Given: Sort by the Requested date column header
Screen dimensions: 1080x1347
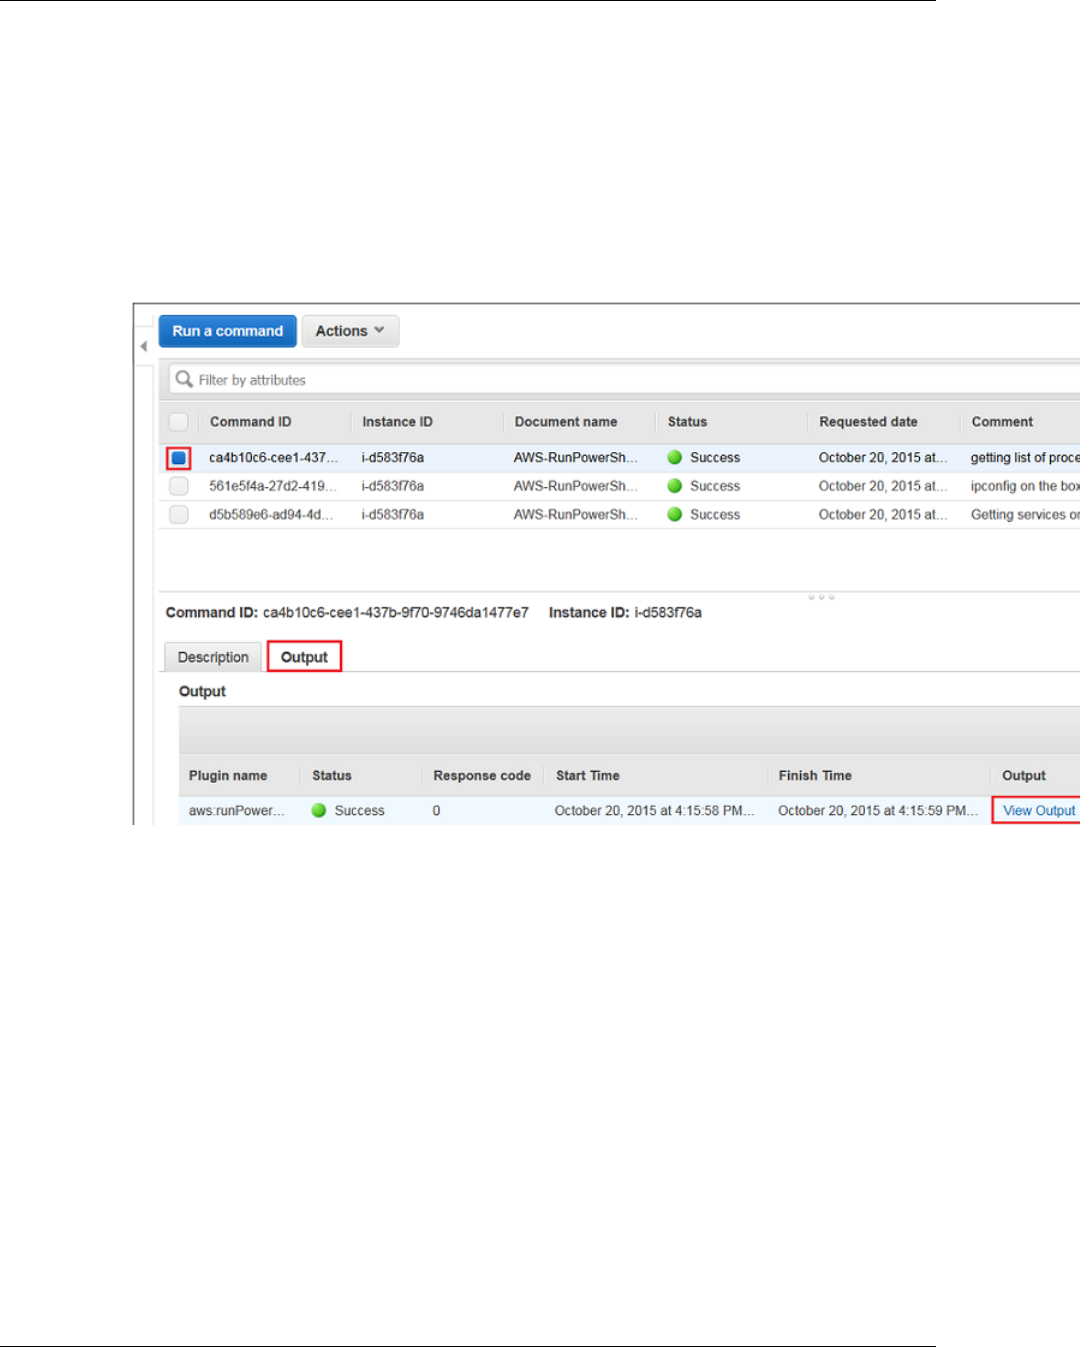Looking at the screenshot, I should 868,422.
